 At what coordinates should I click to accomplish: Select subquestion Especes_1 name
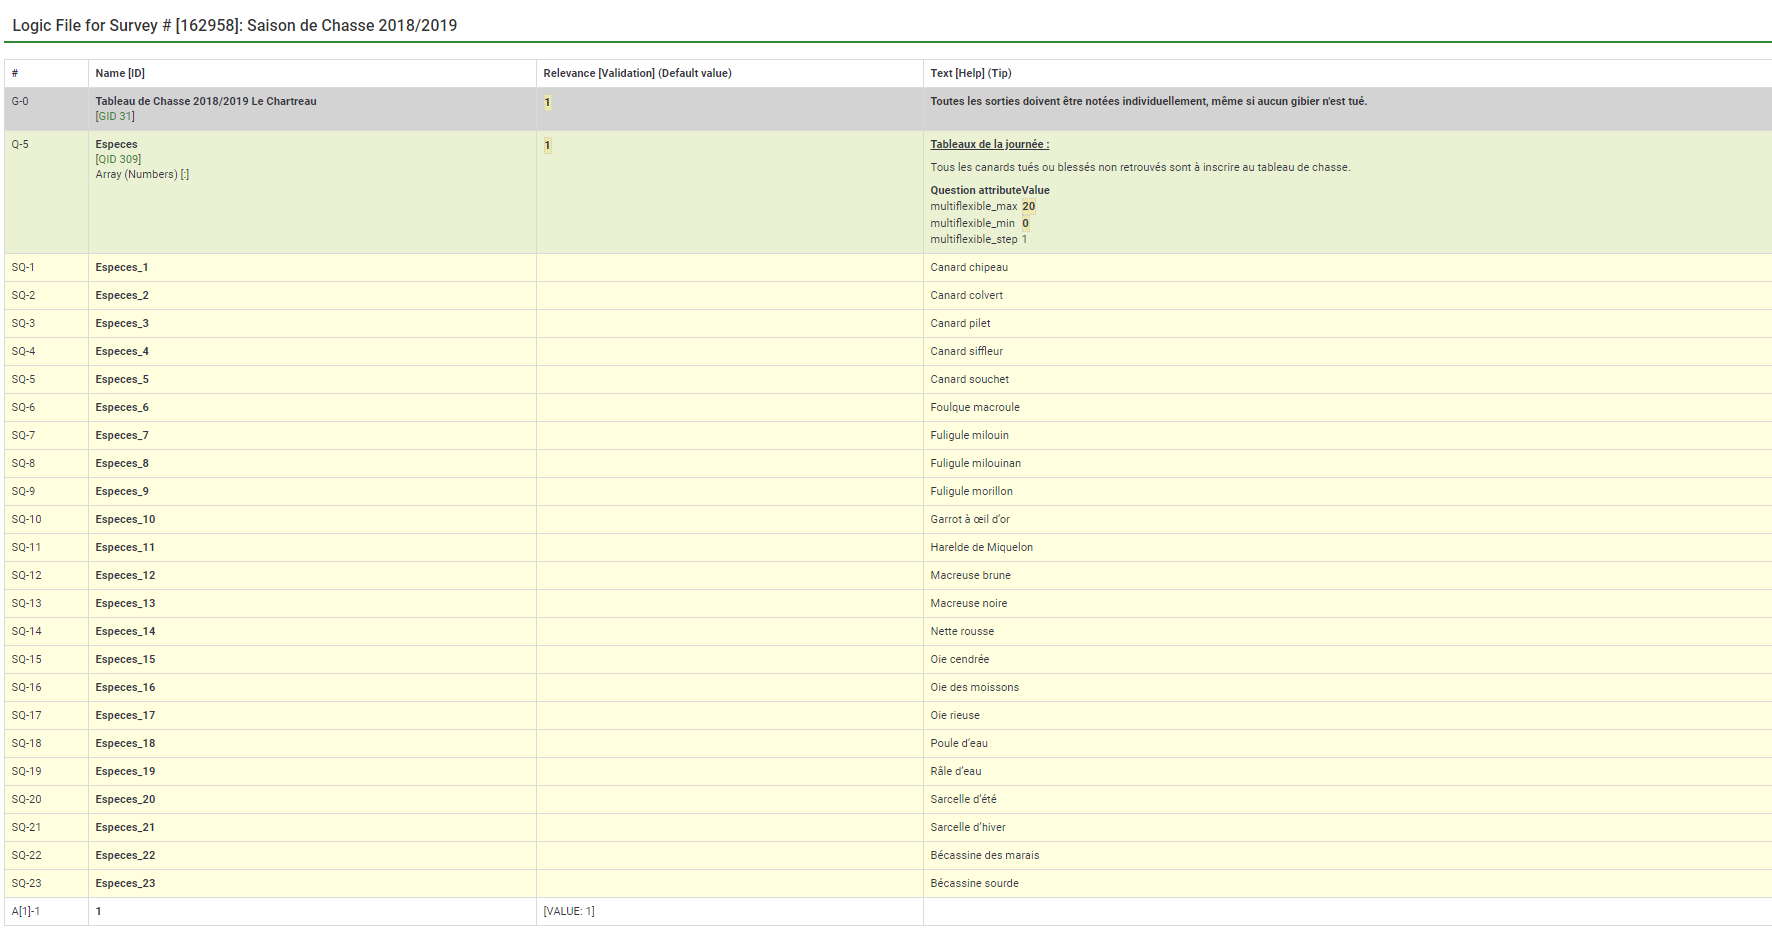pyautogui.click(x=122, y=268)
